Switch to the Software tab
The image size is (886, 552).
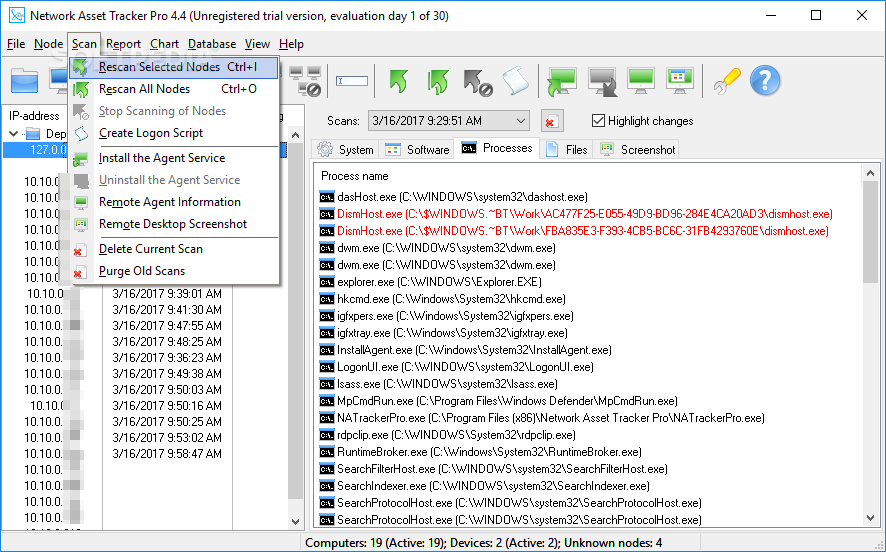pyautogui.click(x=416, y=150)
